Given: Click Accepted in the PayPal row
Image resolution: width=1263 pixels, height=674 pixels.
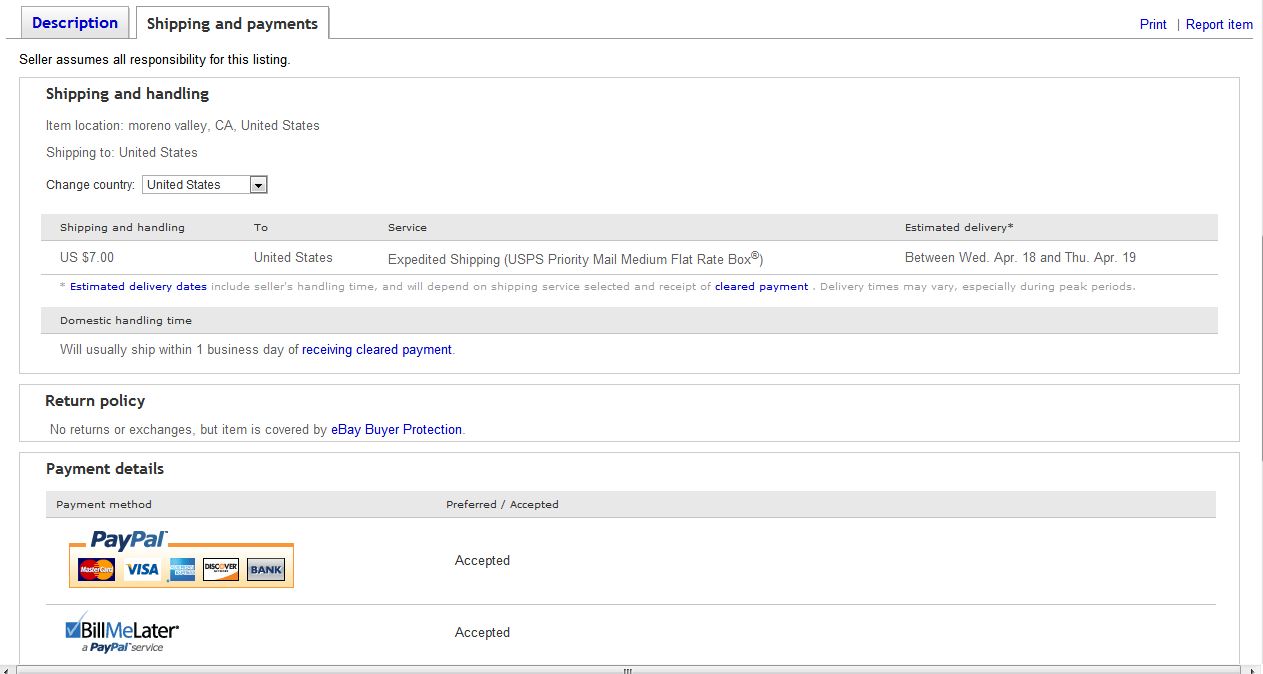Looking at the screenshot, I should pyautogui.click(x=482, y=561).
